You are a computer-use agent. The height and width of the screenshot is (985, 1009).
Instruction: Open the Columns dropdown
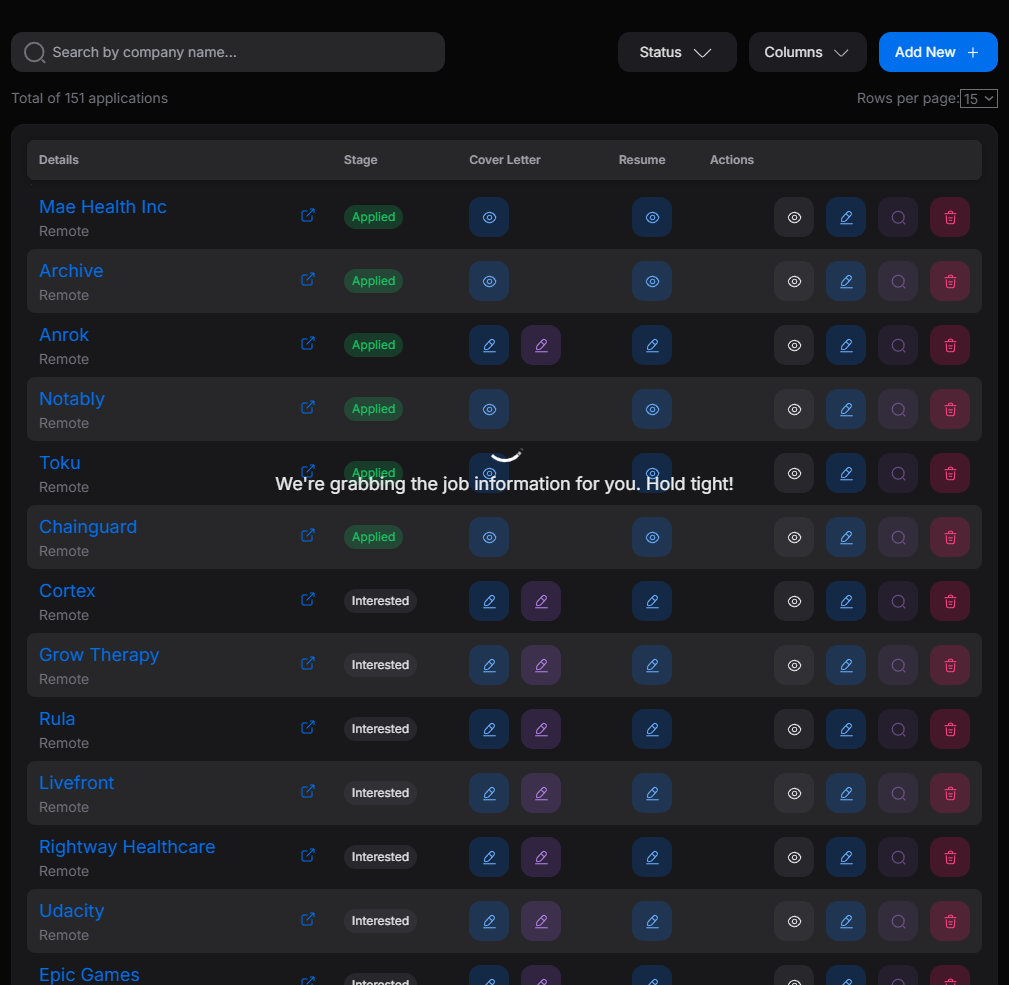pos(807,52)
